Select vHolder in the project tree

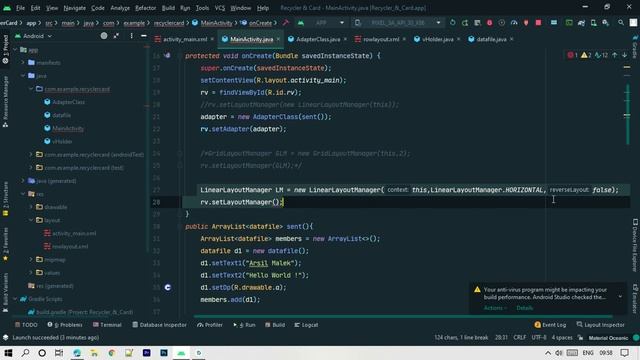pos(58,141)
